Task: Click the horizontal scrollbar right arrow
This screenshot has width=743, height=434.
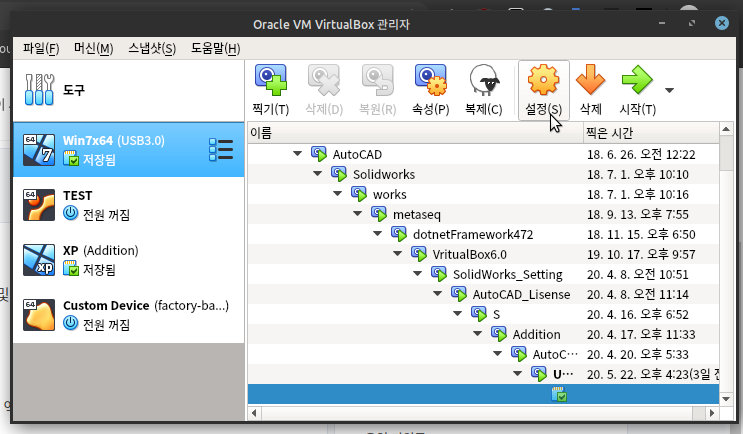Action: pos(712,413)
